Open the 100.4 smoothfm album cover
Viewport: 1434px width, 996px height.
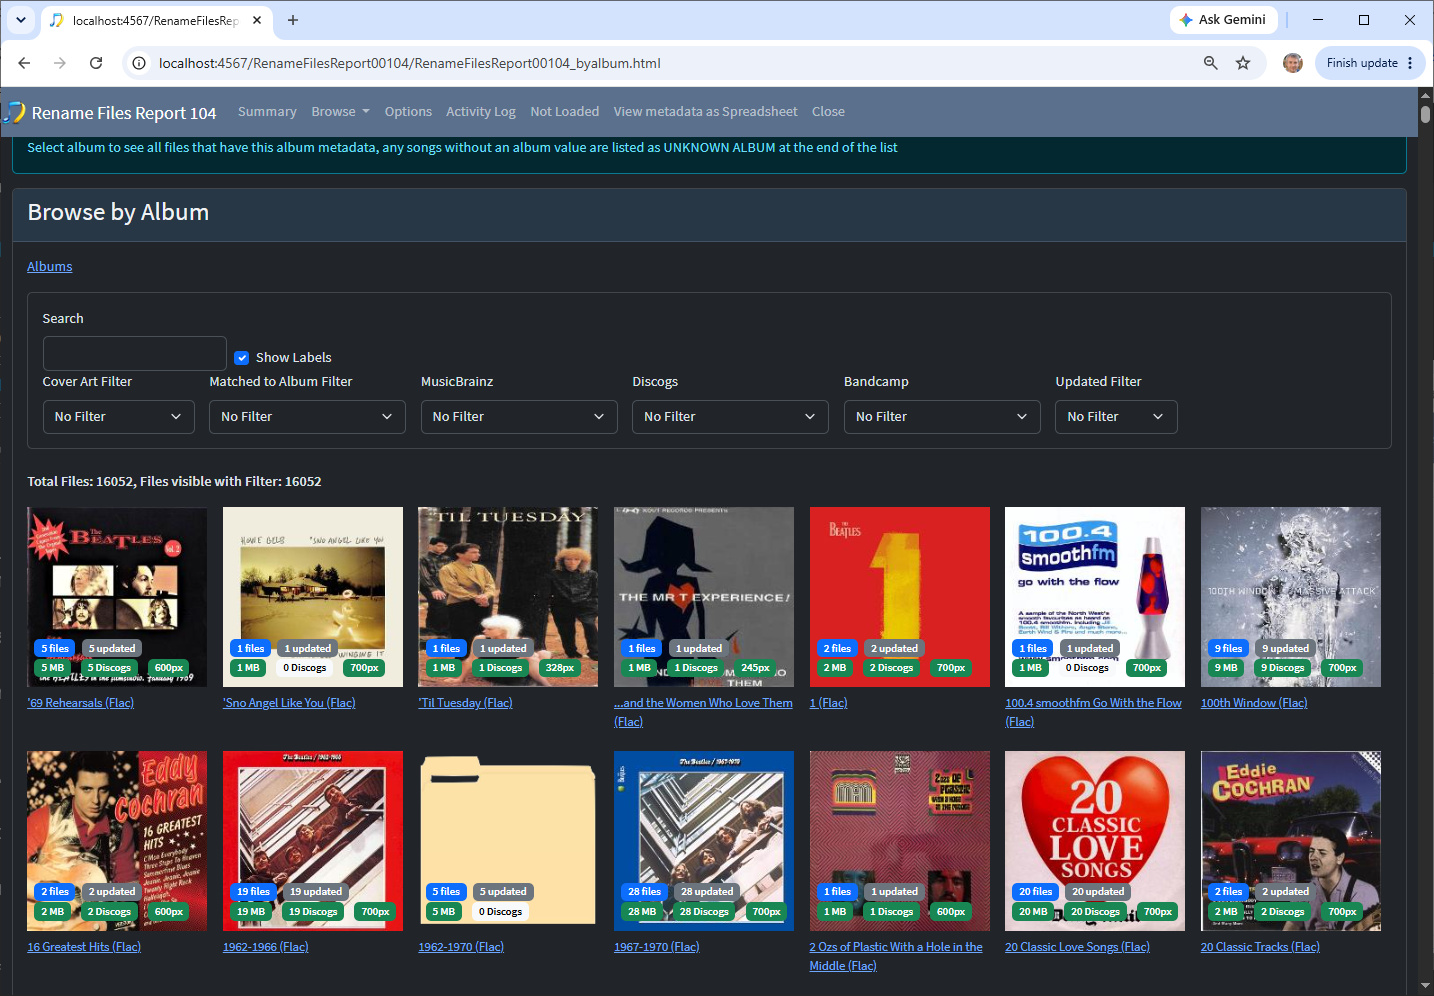1095,597
